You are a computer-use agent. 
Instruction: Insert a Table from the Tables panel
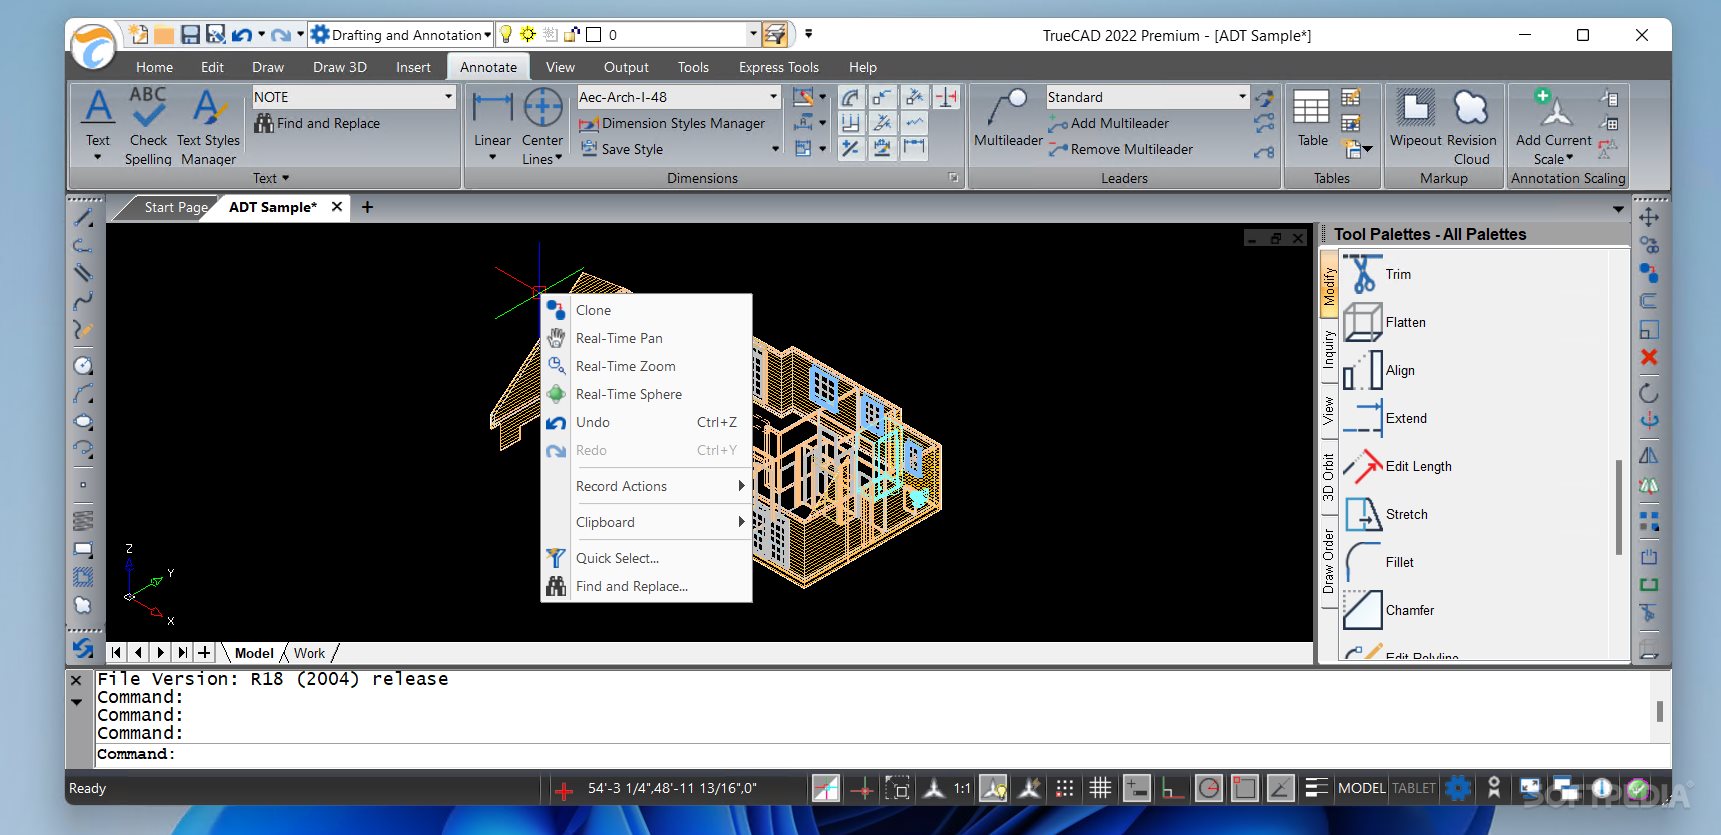(1312, 118)
